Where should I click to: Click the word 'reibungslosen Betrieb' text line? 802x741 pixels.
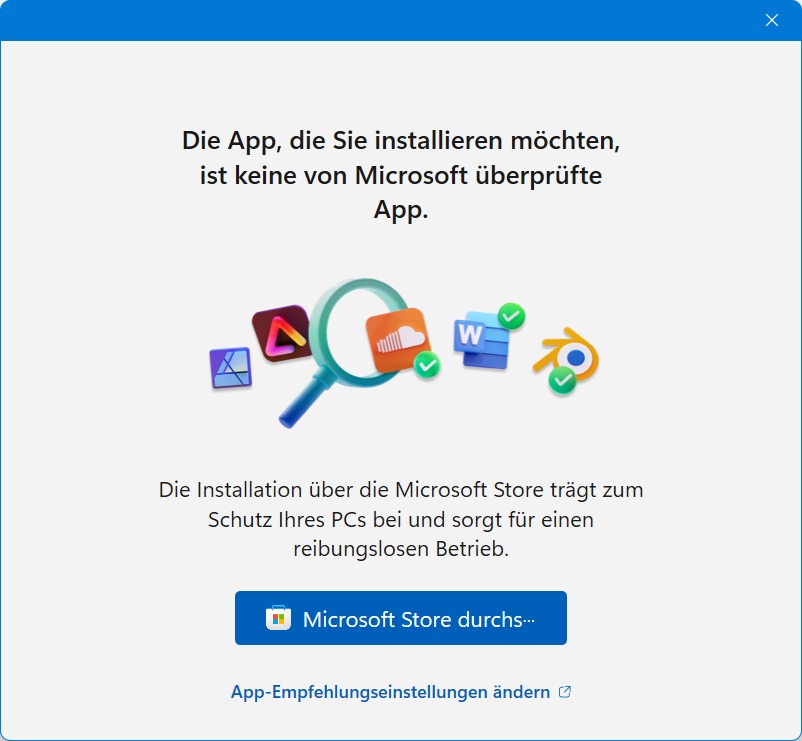pyautogui.click(x=401, y=549)
